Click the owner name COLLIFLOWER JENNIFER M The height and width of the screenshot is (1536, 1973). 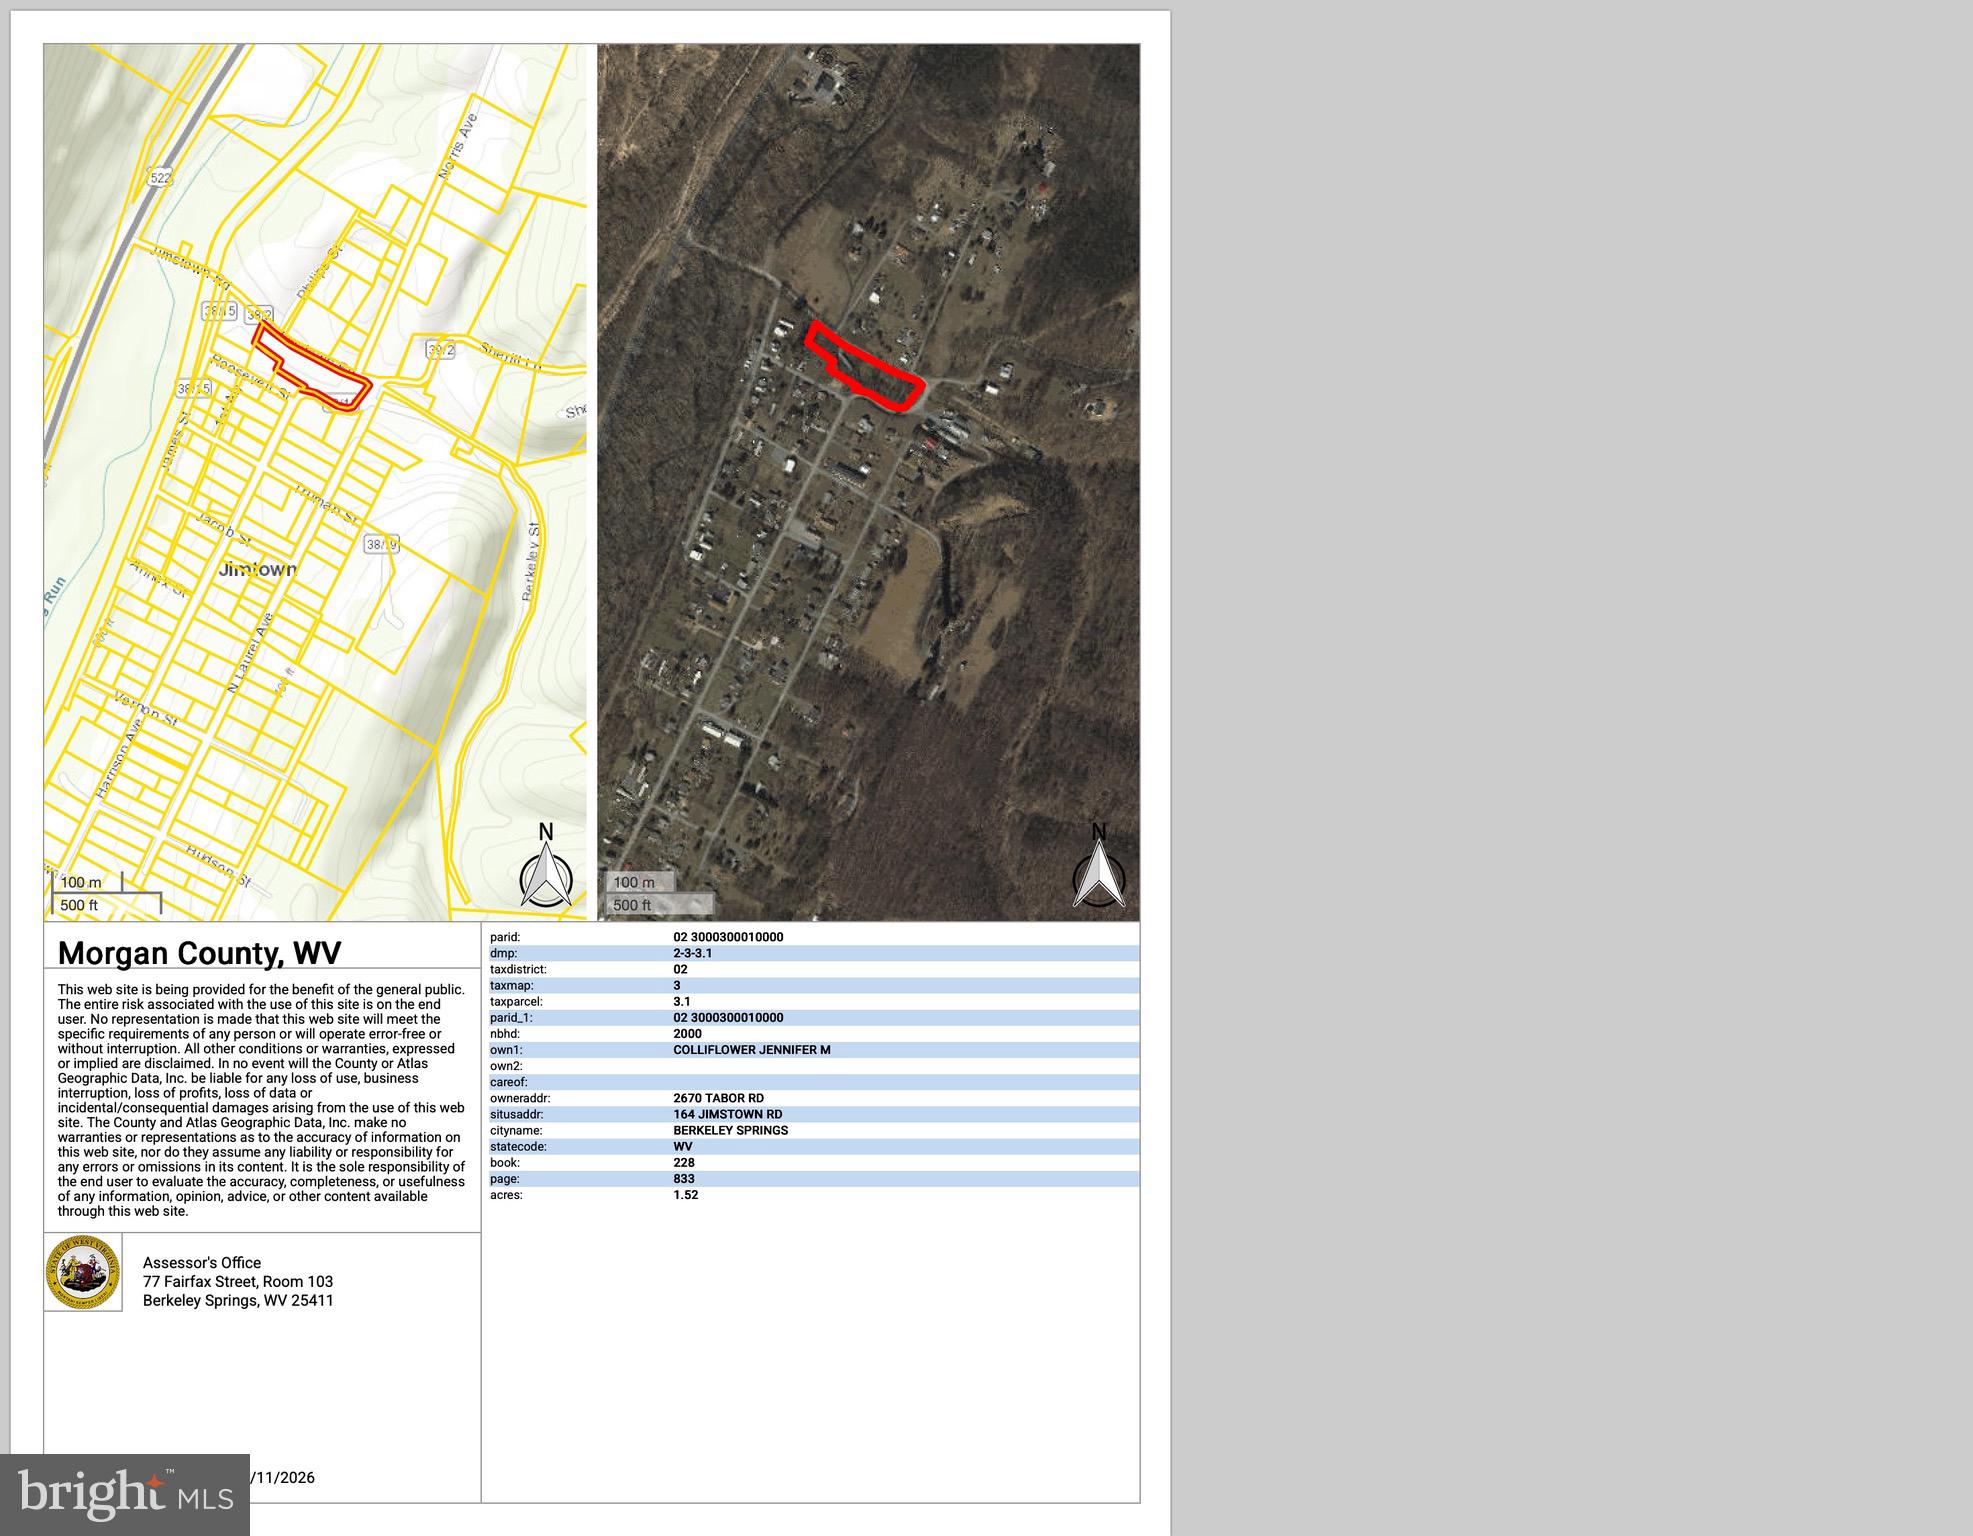tap(751, 1050)
